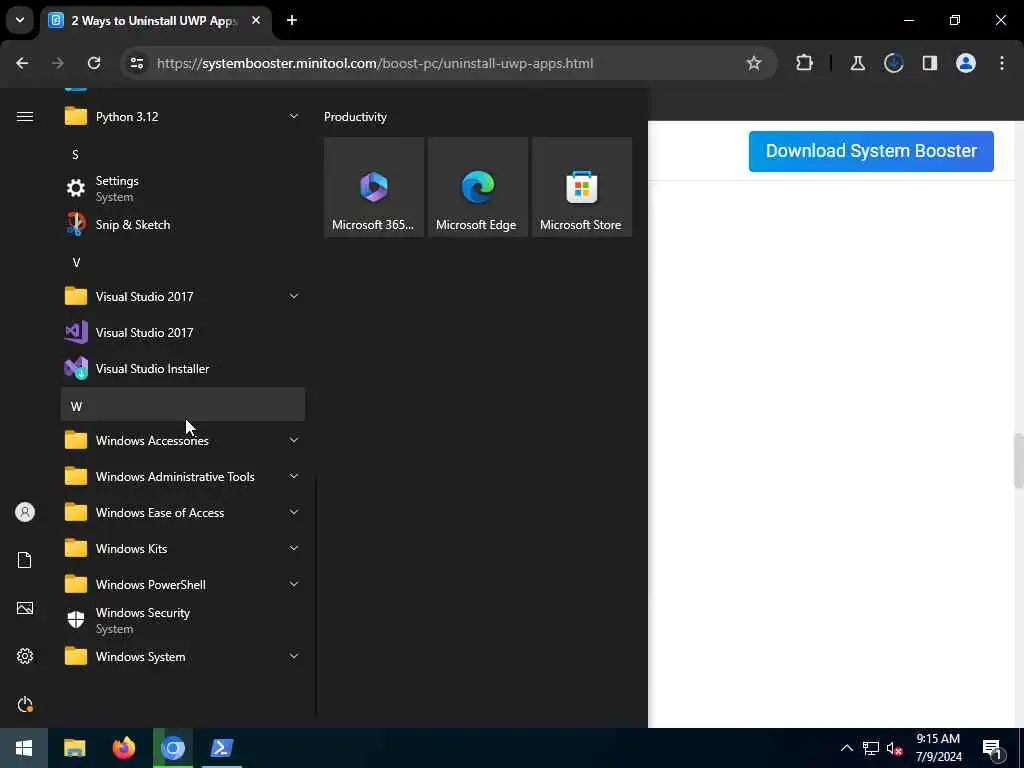Close the Uninstall UWP Apps tab
1024x768 pixels.
click(x=256, y=21)
